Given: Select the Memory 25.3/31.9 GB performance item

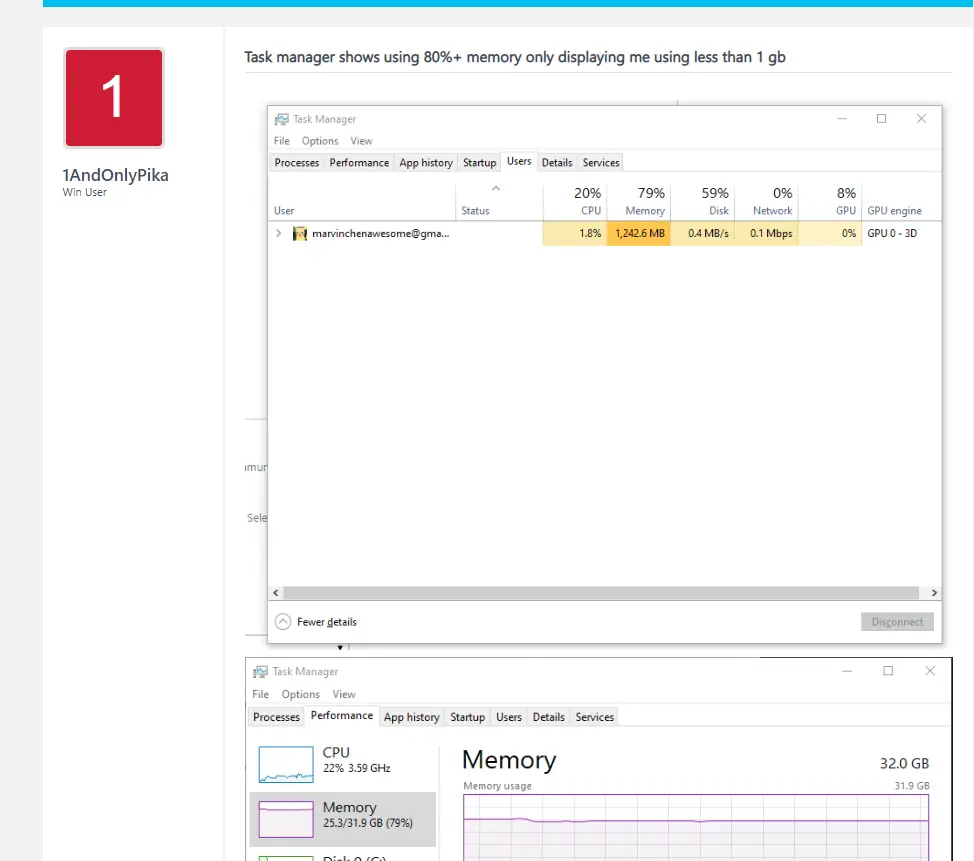Looking at the screenshot, I should click(343, 819).
